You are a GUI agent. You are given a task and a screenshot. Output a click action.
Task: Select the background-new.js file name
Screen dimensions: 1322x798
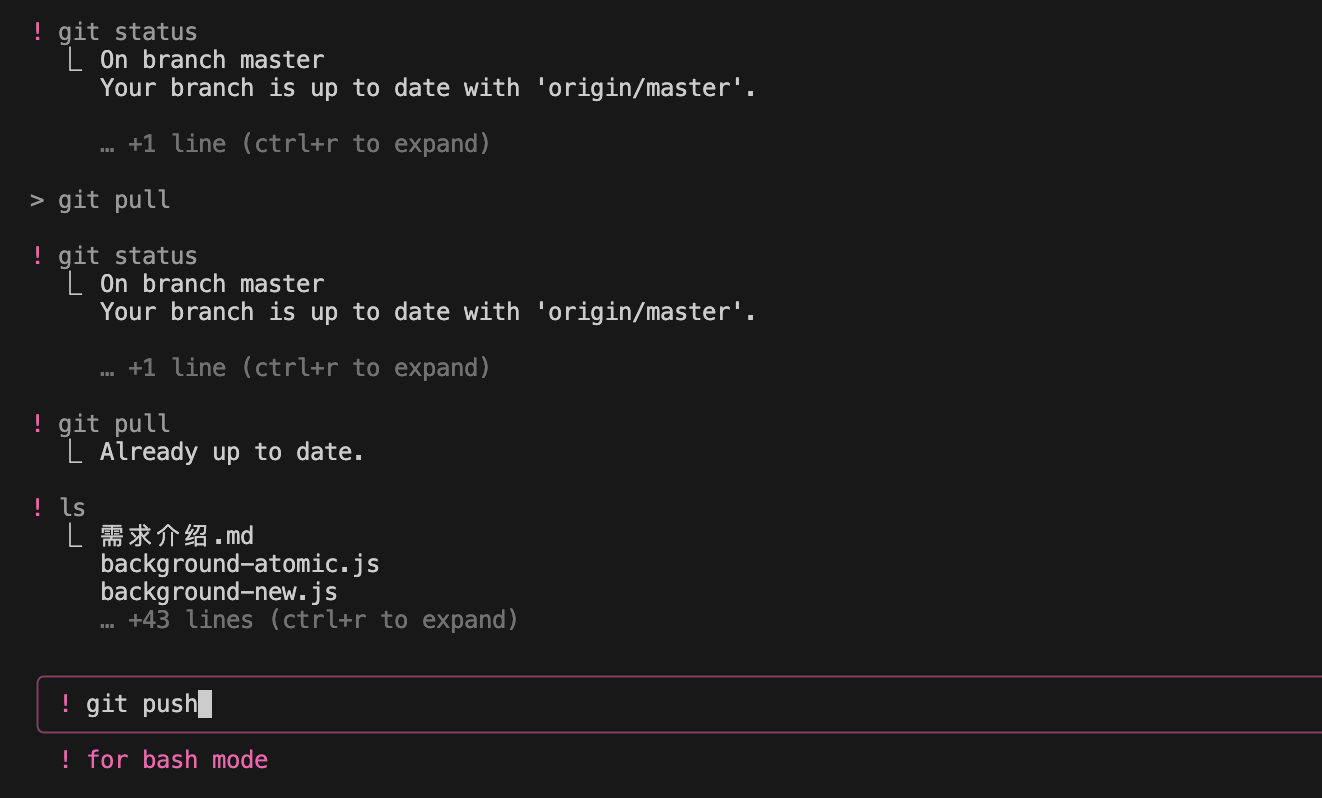coord(218,592)
